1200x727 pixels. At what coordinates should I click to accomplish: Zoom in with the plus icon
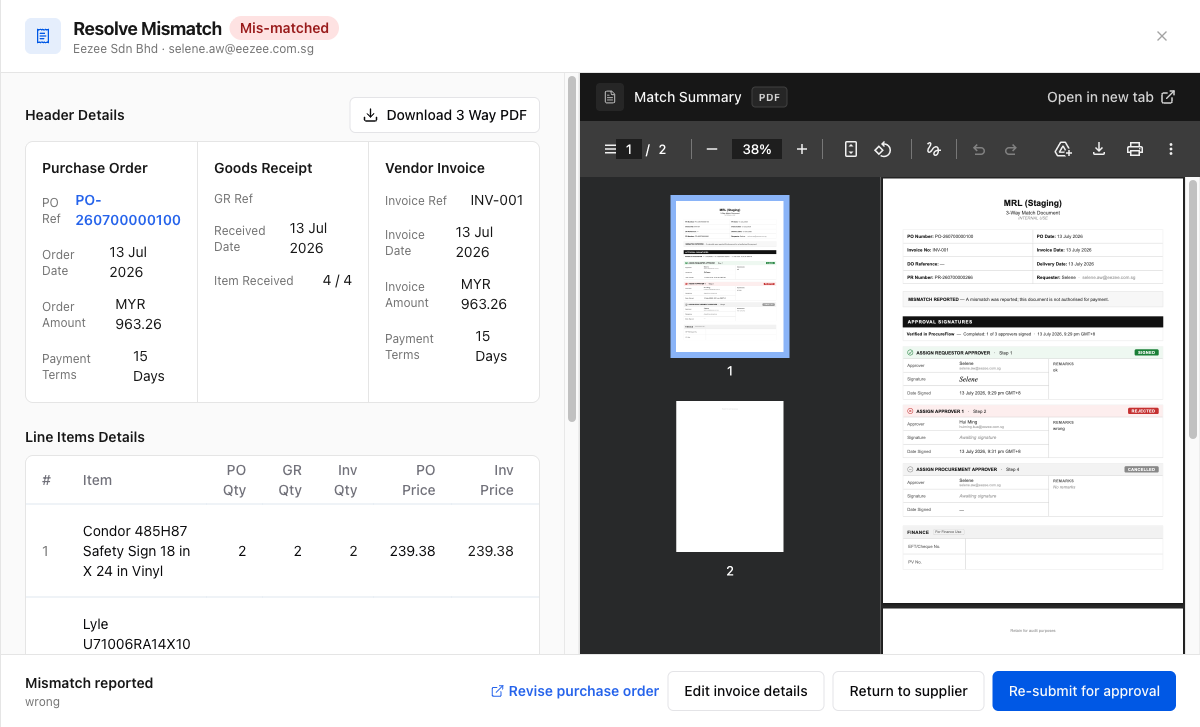pyautogui.click(x=802, y=149)
